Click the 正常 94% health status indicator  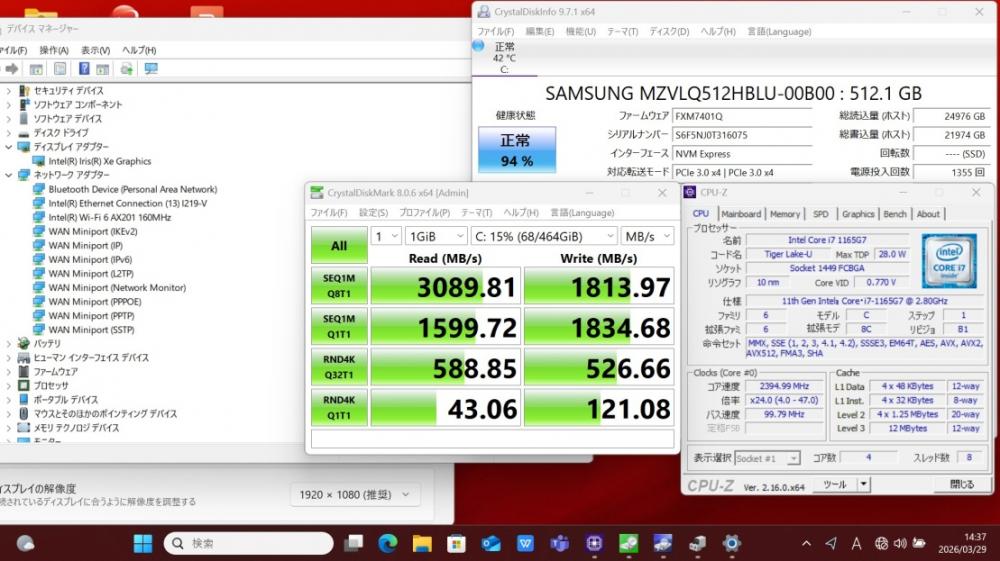pyautogui.click(x=517, y=151)
